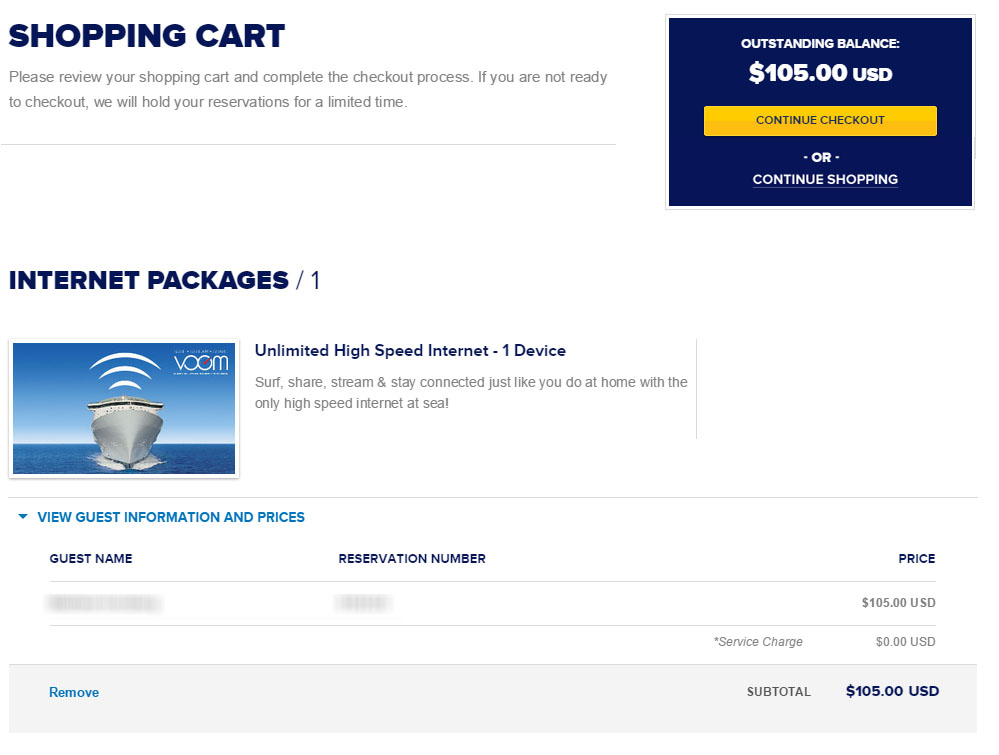The image size is (999, 755).
Task: Click the wifi signal waves above ship
Action: tap(124, 371)
